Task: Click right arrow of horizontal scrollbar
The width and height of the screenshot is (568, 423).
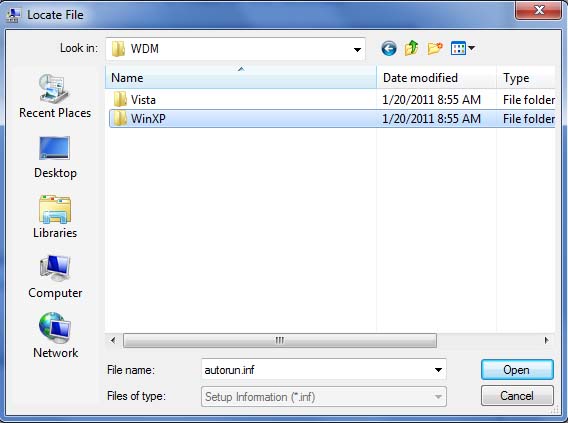Action: (x=547, y=340)
